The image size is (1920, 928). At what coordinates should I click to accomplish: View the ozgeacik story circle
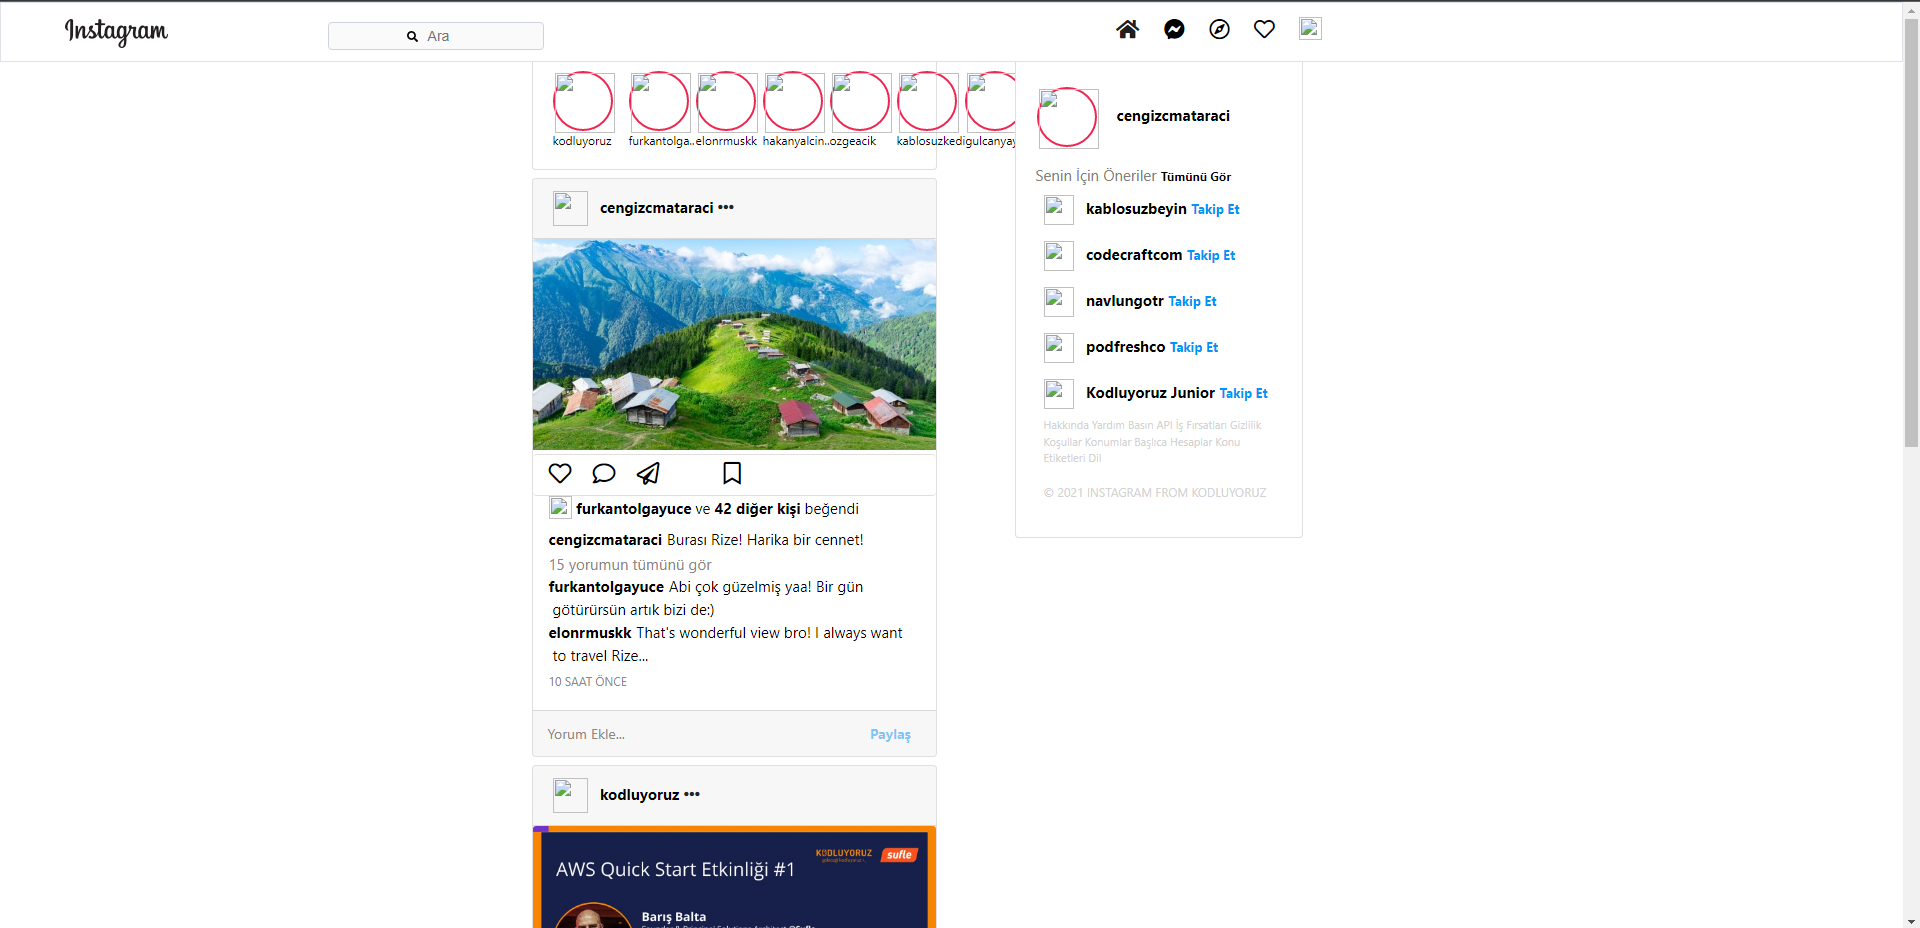click(x=859, y=101)
